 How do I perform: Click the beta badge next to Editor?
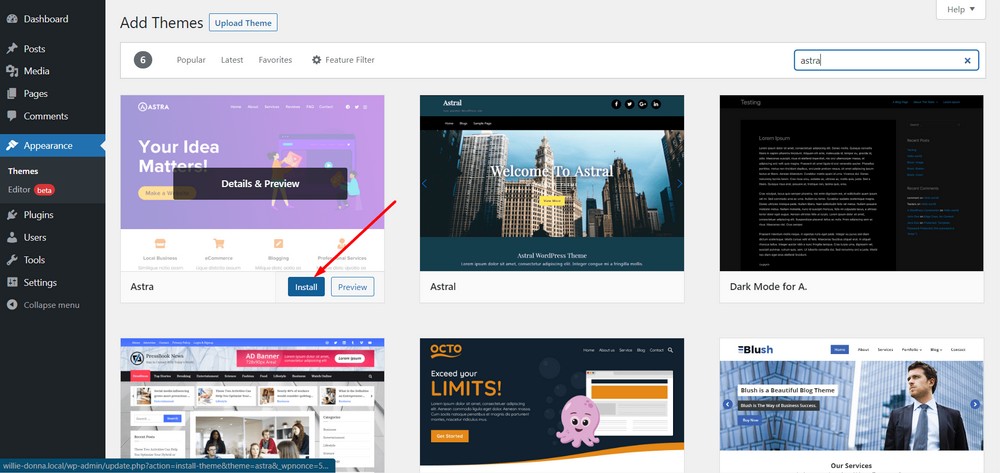pos(44,190)
